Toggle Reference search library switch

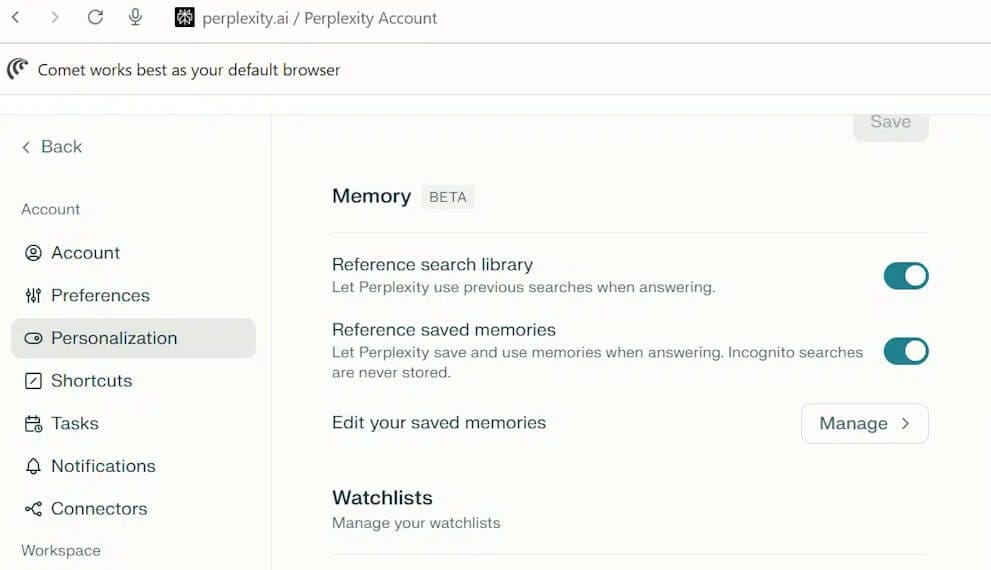click(906, 276)
